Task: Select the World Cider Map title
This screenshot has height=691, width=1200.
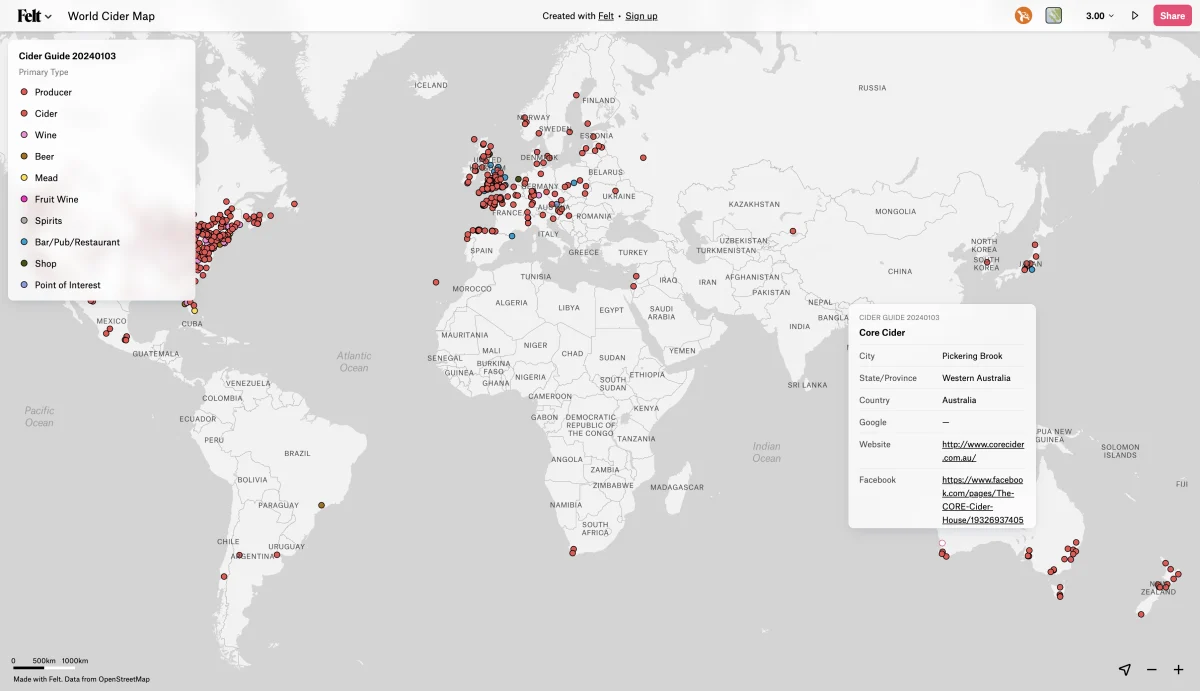Action: (111, 16)
